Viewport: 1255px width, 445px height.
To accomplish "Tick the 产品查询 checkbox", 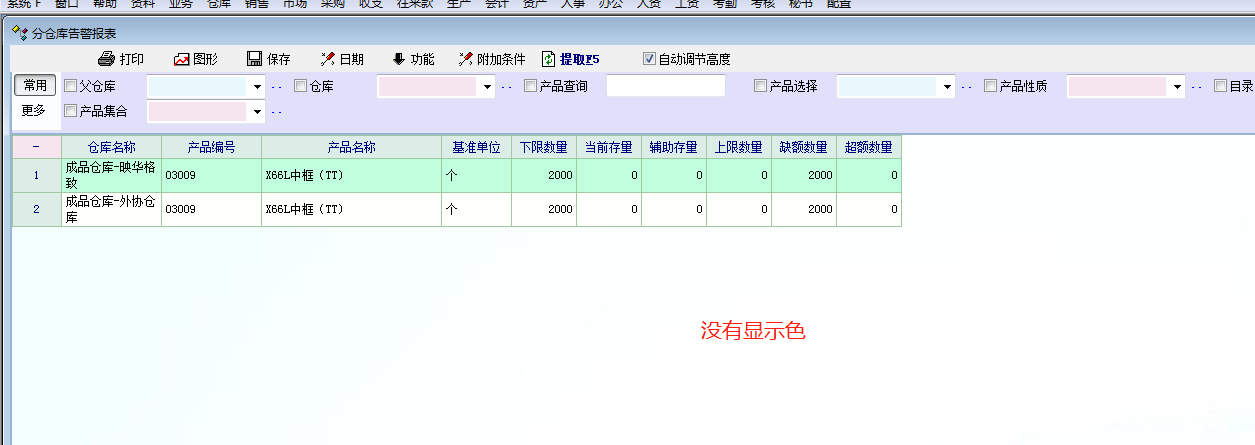I will [x=530, y=86].
